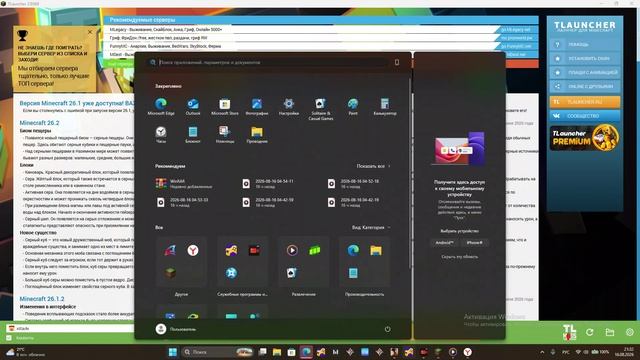
Task: Click the user account avatar
Action: pyautogui.click(x=161, y=329)
